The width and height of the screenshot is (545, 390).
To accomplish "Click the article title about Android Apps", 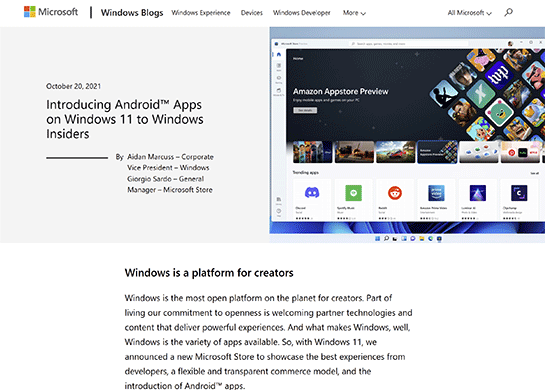I will 125,119.
